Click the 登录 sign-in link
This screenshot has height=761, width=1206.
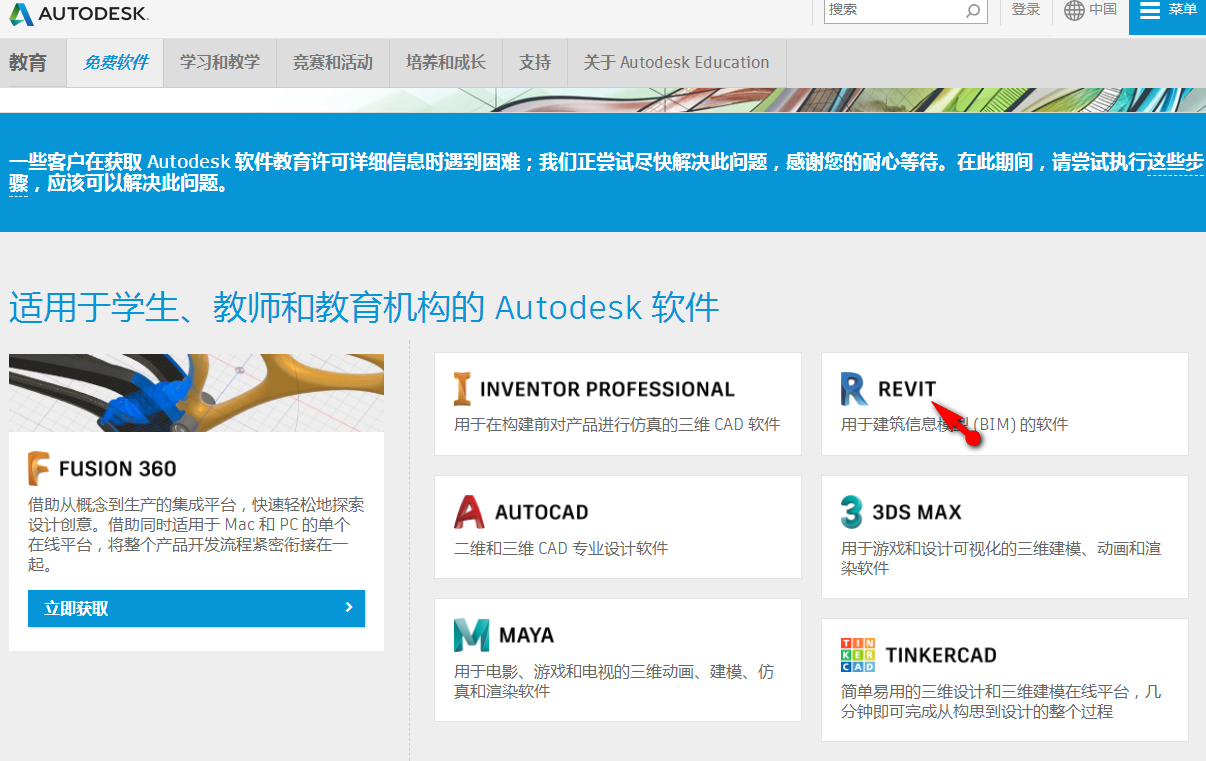pyautogui.click(x=1026, y=10)
